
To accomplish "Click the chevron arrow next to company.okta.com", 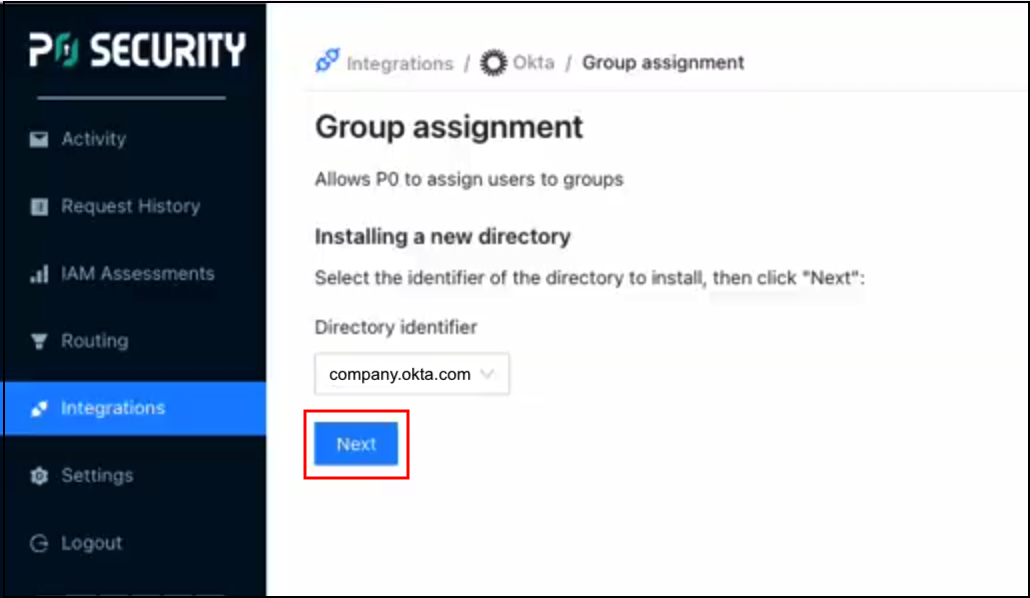I will point(488,374).
